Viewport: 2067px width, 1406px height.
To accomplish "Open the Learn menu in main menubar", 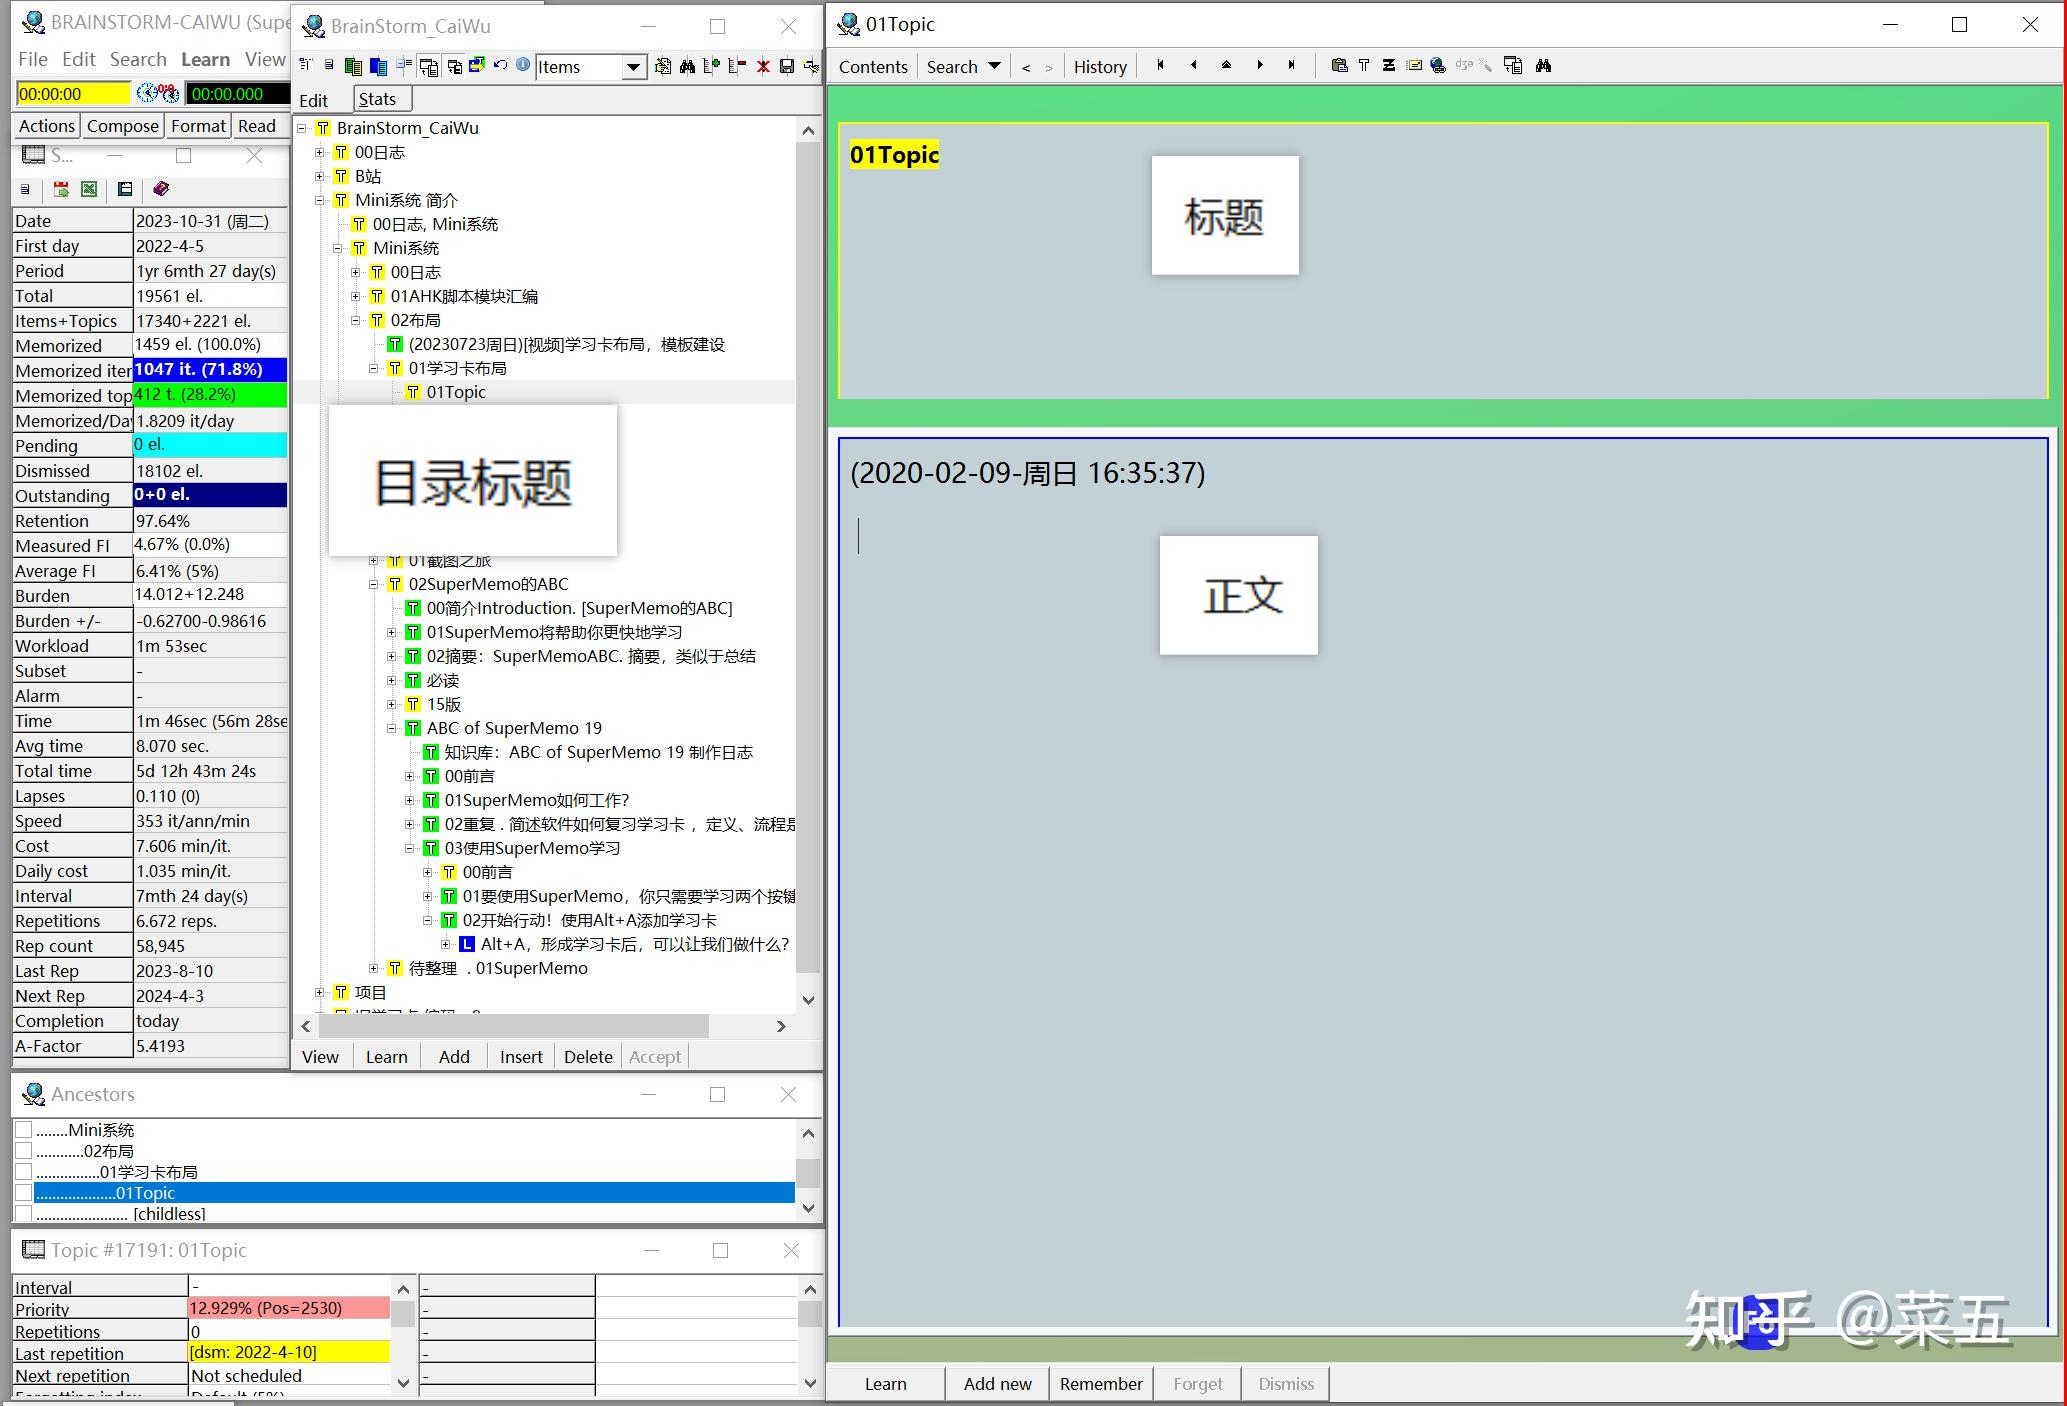I will coord(205,60).
